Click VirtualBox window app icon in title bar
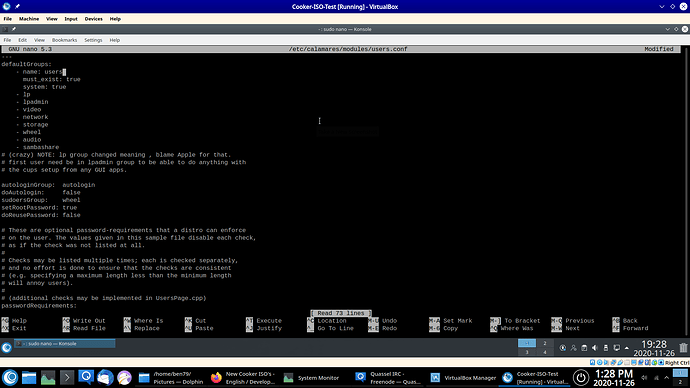Viewport: 690px width, 388px height. point(6,7)
